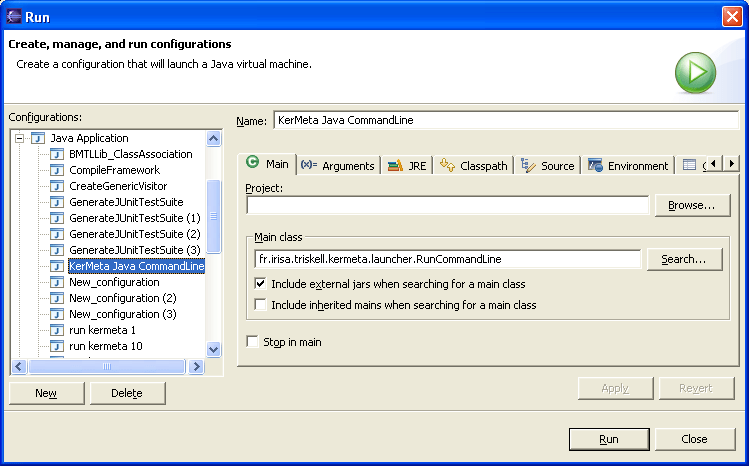The height and width of the screenshot is (466, 749).
Task: Select GenerateJUnitTestSuite (2) configuration
Action: [135, 234]
